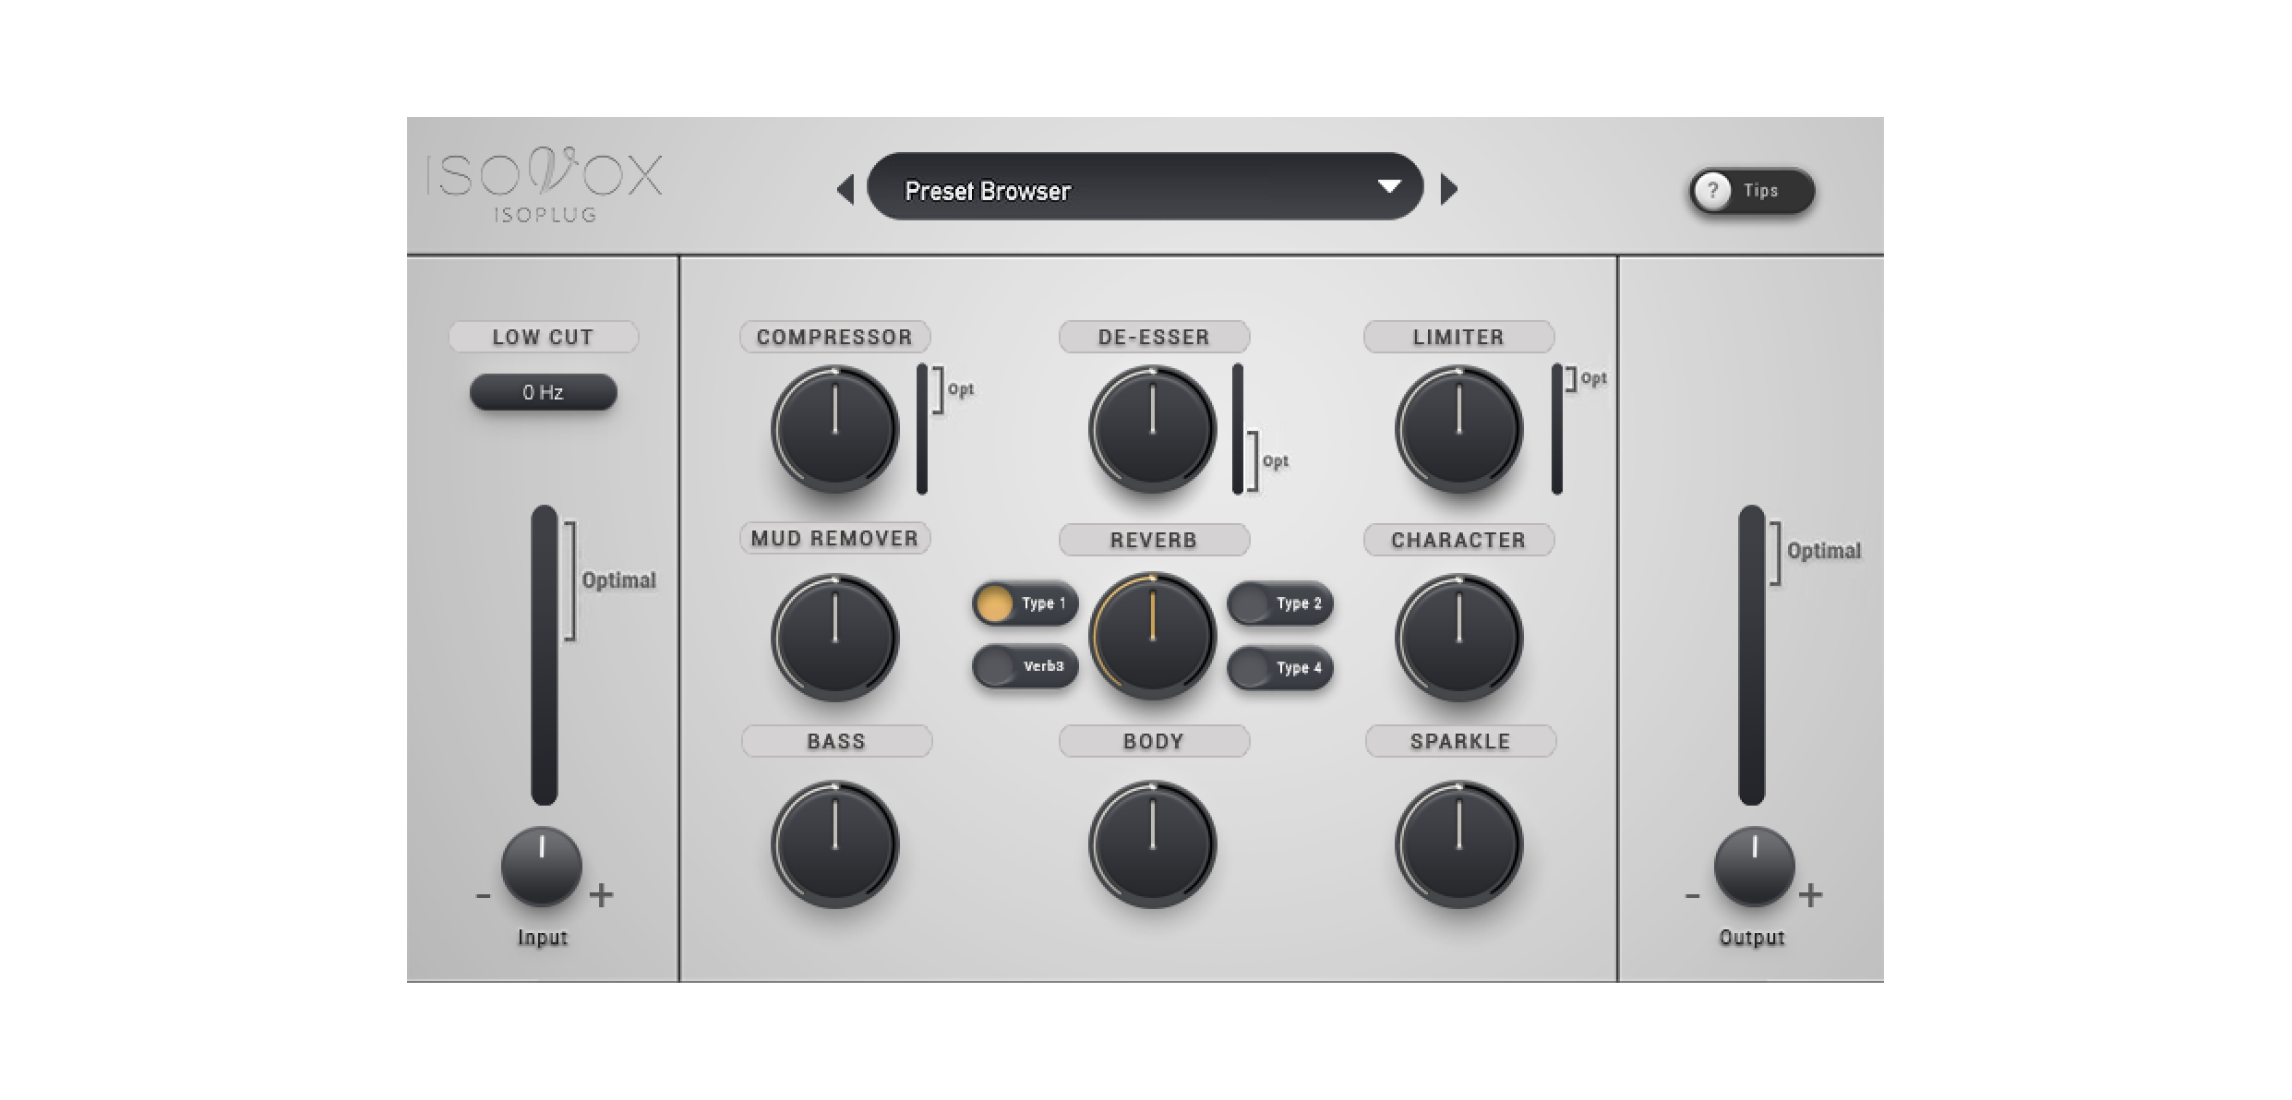Click the orange Reverb amount knob

1152,636
